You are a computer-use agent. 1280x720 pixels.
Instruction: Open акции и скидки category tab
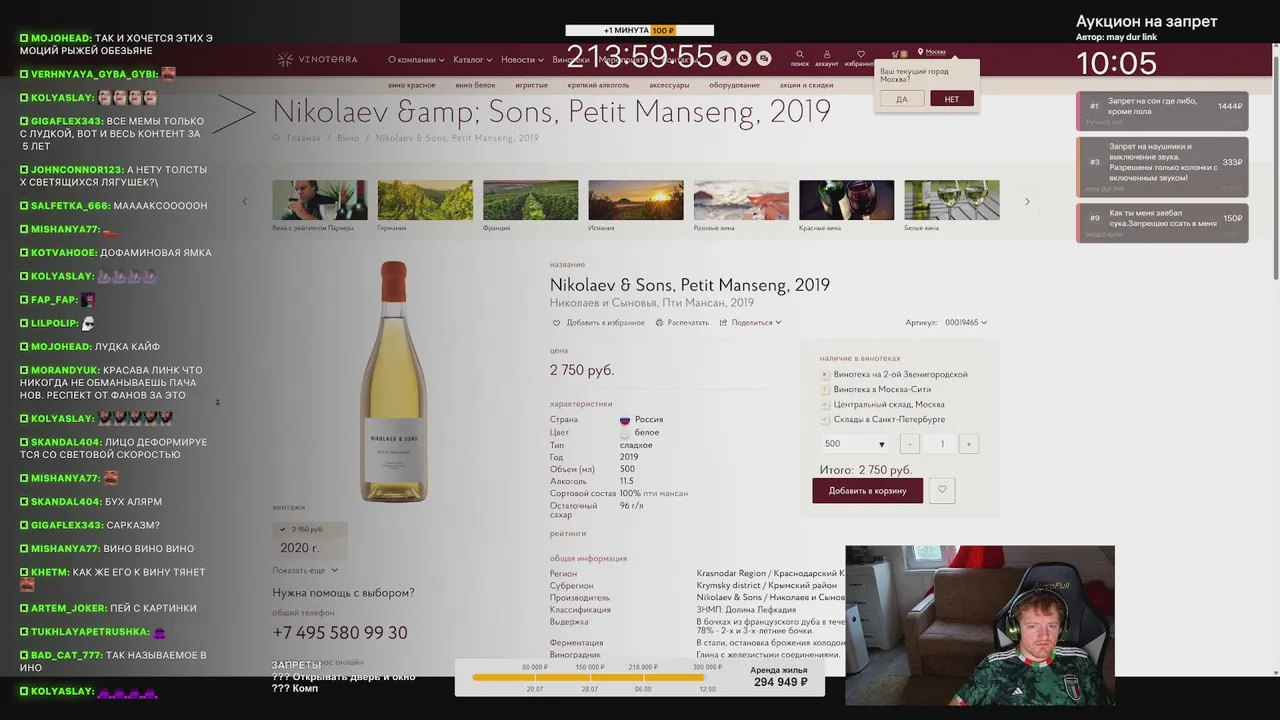807,86
